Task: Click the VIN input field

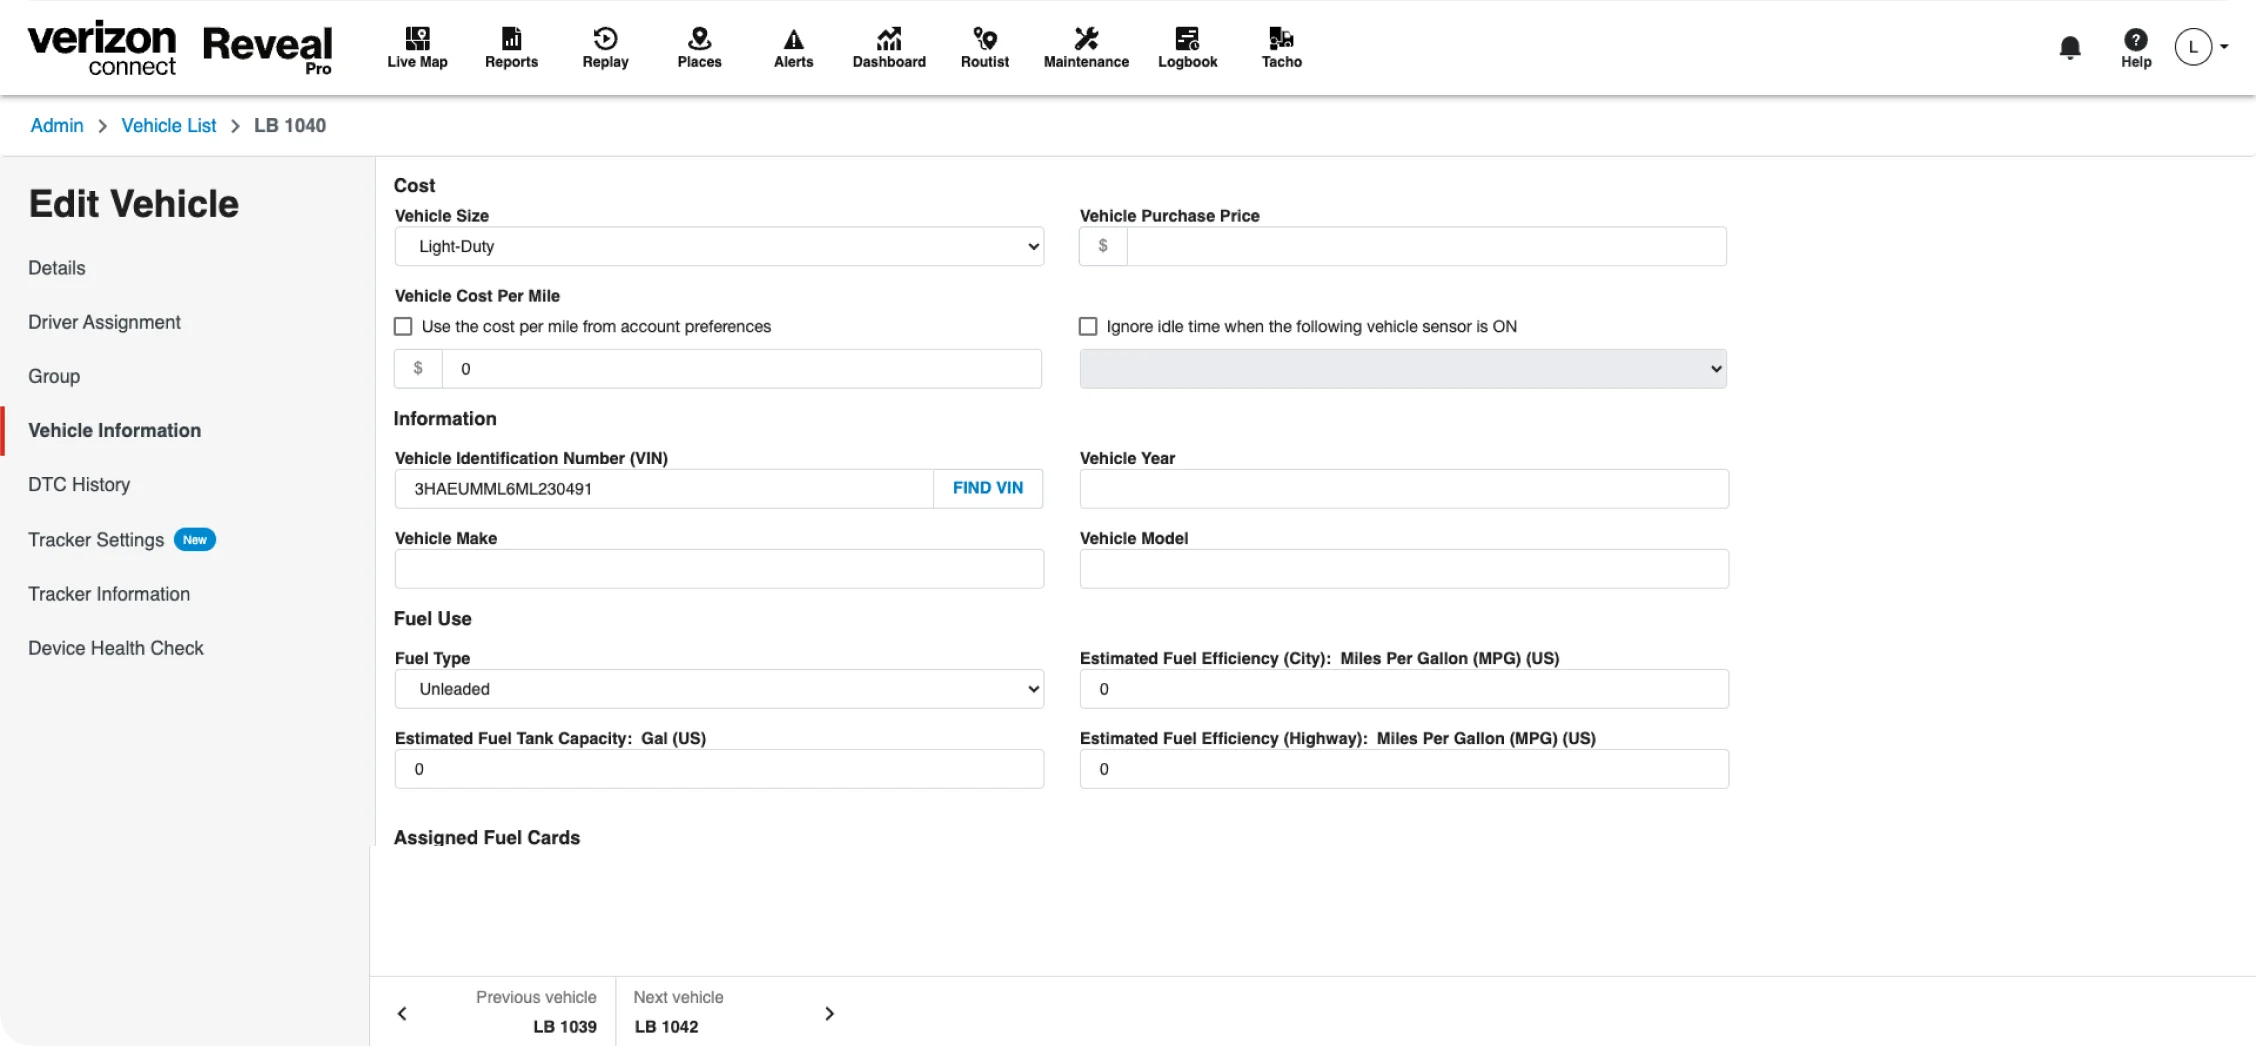Action: coord(664,489)
